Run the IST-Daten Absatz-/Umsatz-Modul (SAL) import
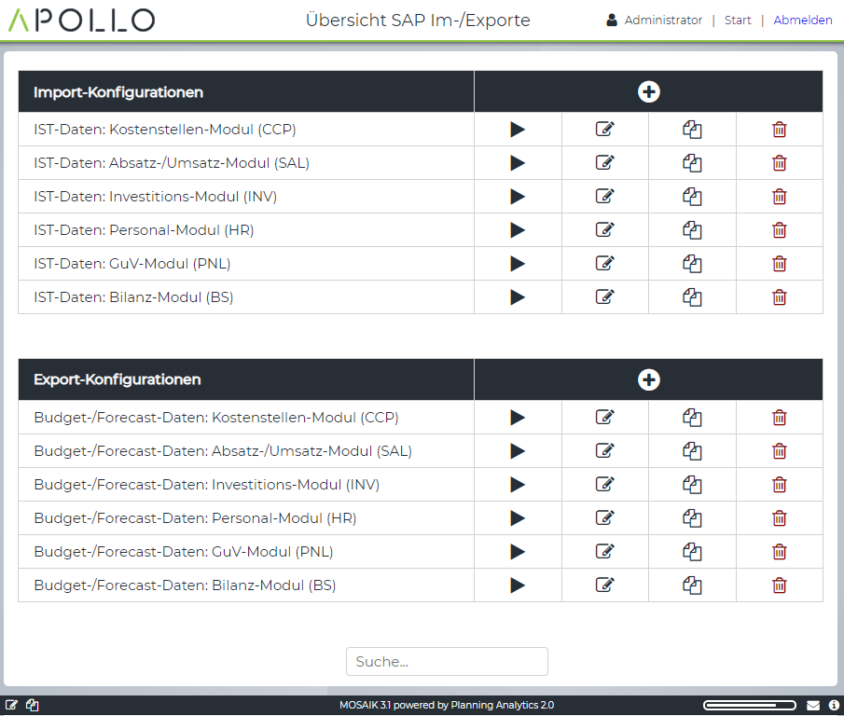844x716 pixels. [x=517, y=163]
